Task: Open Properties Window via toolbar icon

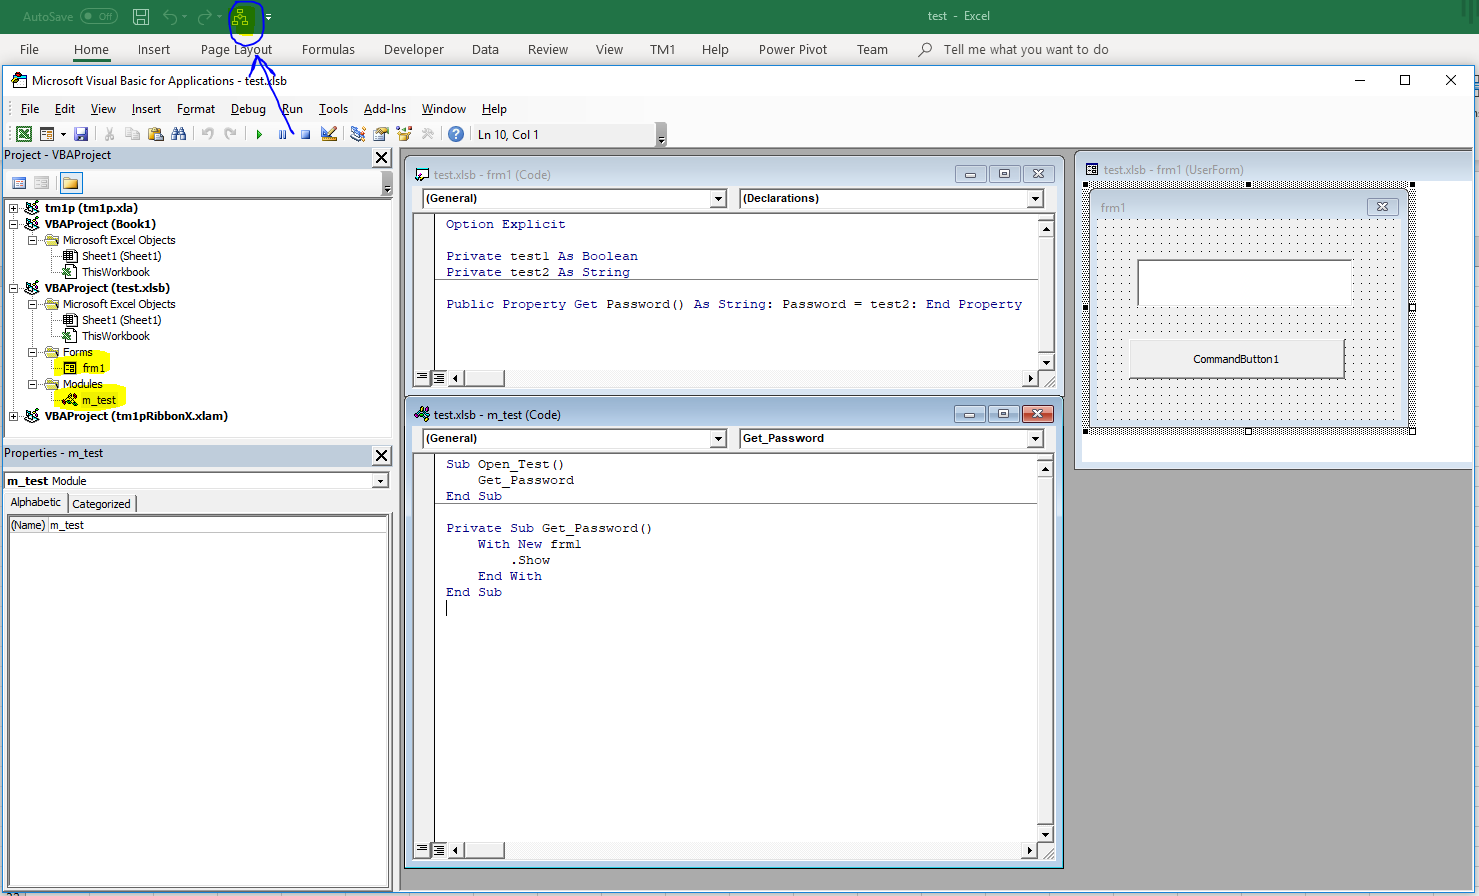Action: (x=381, y=134)
